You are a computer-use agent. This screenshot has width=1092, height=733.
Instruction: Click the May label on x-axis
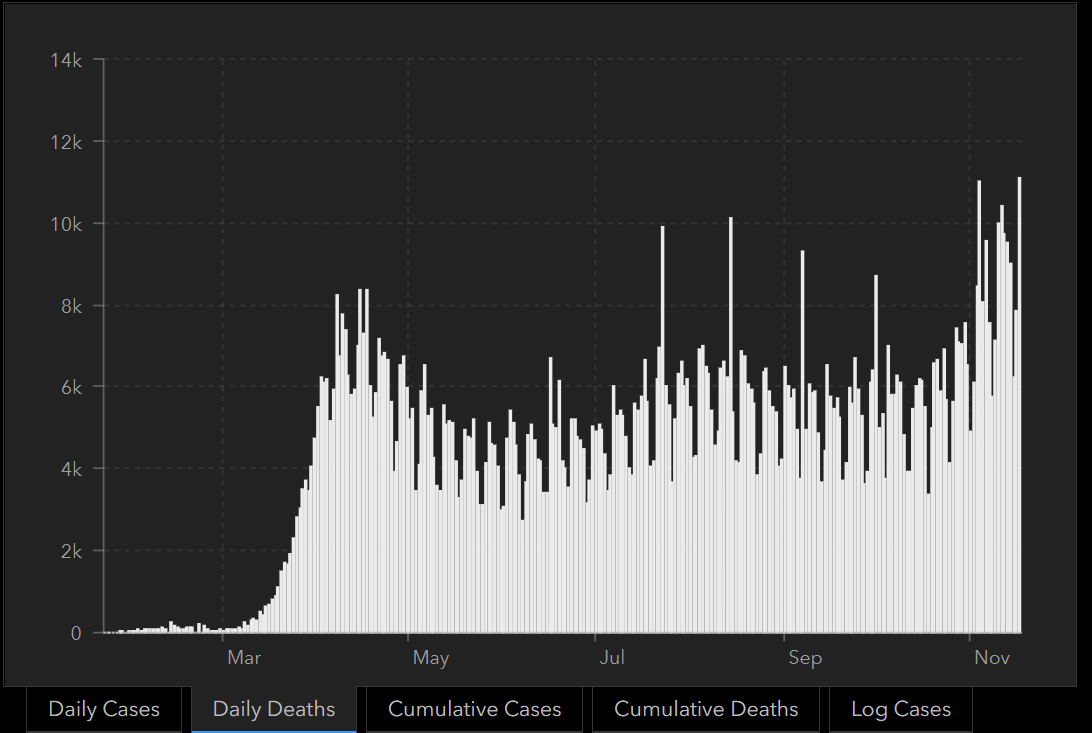point(430,658)
